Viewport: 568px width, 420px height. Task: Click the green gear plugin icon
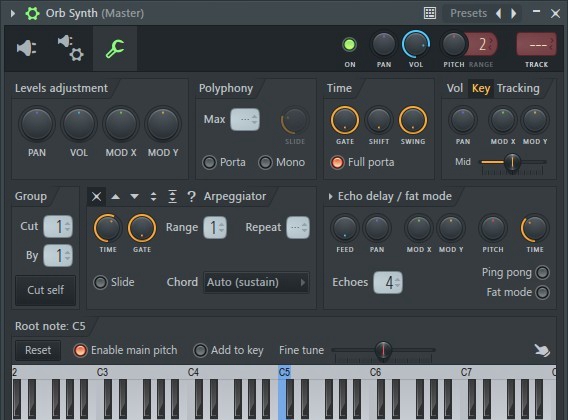pos(32,13)
